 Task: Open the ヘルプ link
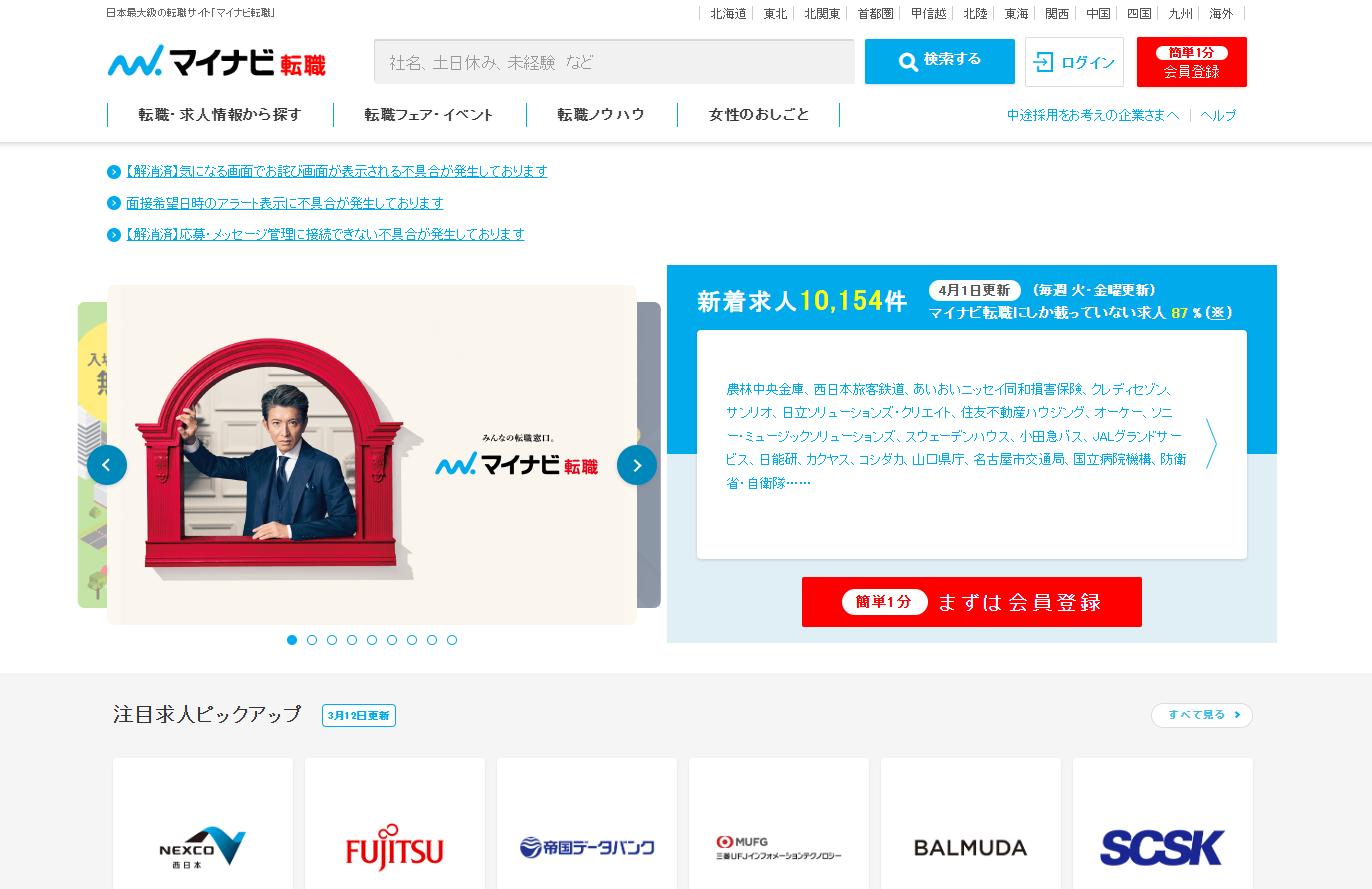pos(1218,115)
